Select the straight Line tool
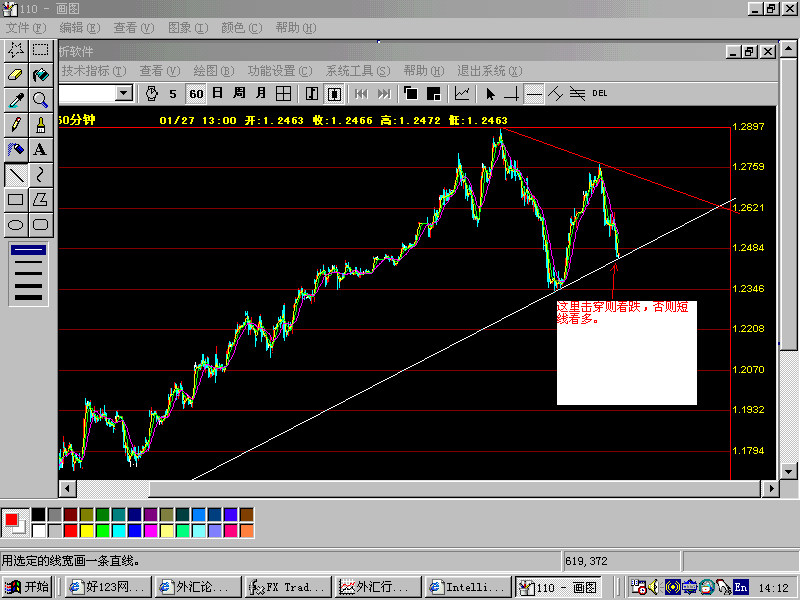 click(x=16, y=174)
